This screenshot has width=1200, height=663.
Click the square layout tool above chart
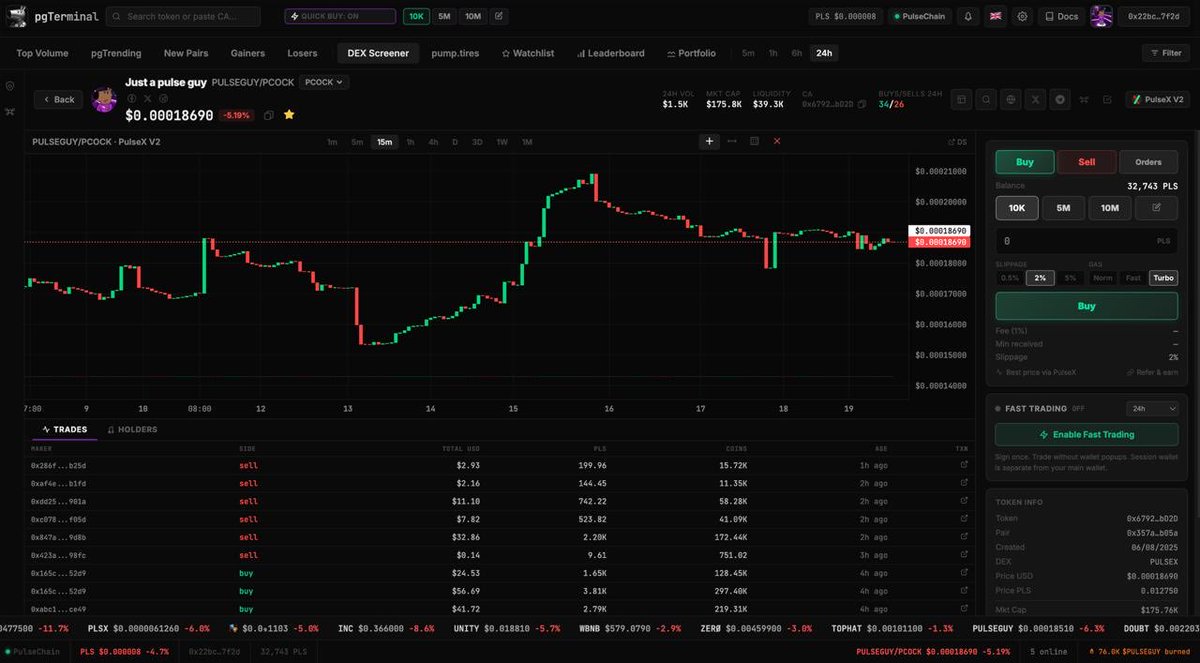(754, 141)
